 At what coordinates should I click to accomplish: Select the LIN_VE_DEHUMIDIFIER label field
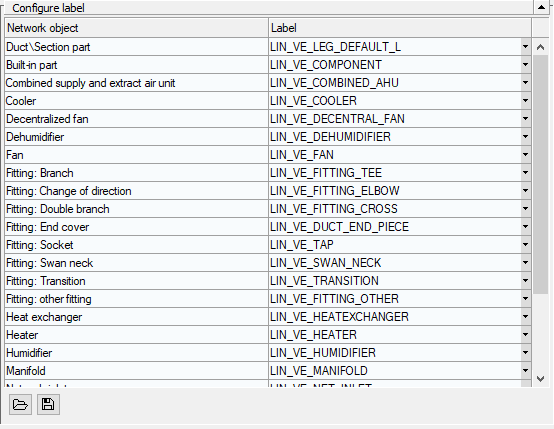pos(395,137)
